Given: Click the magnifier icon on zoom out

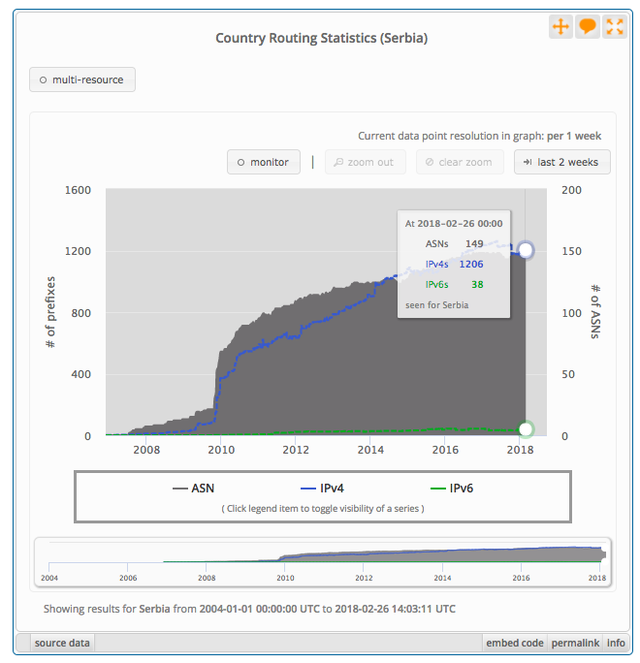Looking at the screenshot, I should pos(338,162).
